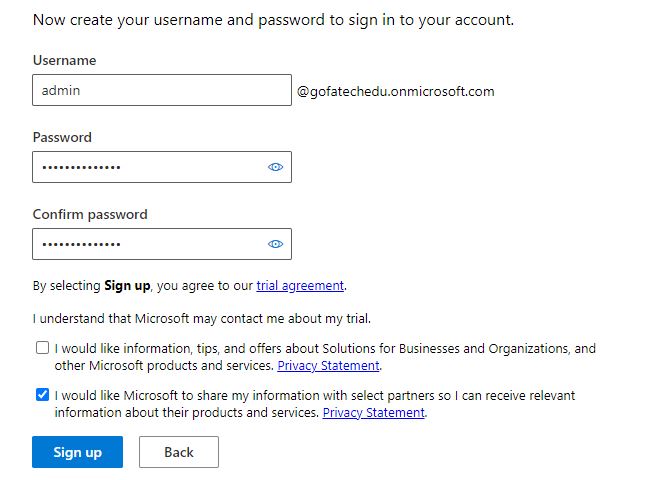Open the trial agreement link

pos(300,286)
